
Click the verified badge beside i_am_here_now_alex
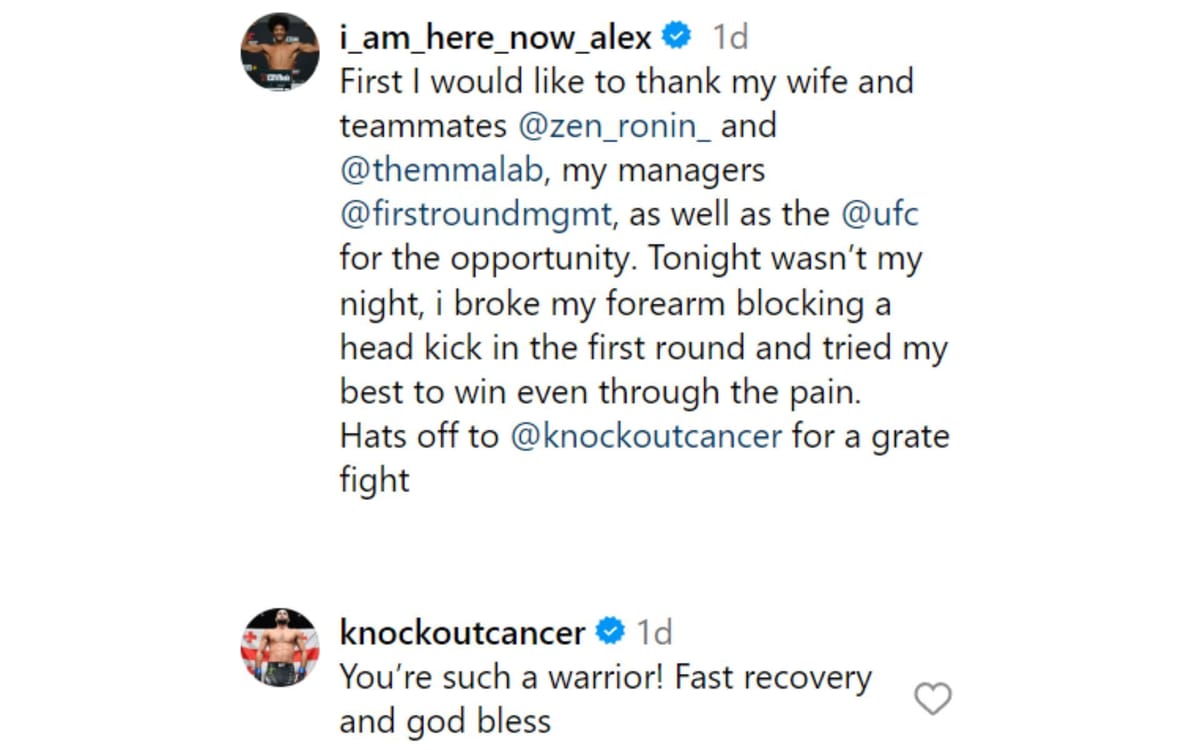pyautogui.click(x=677, y=36)
